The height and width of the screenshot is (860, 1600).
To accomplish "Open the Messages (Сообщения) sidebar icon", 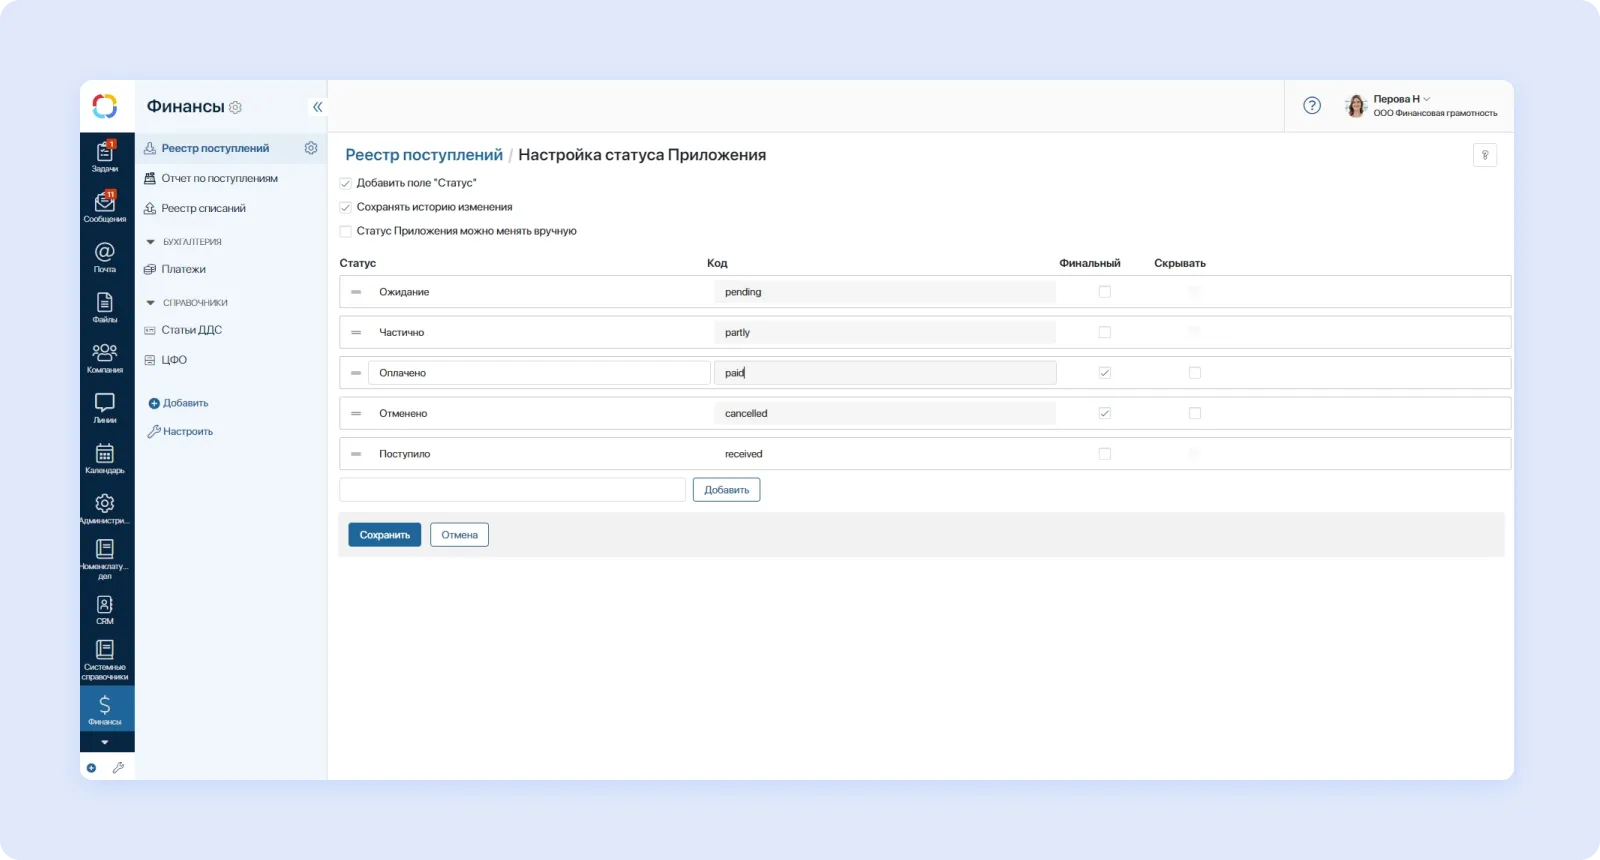I will (105, 206).
